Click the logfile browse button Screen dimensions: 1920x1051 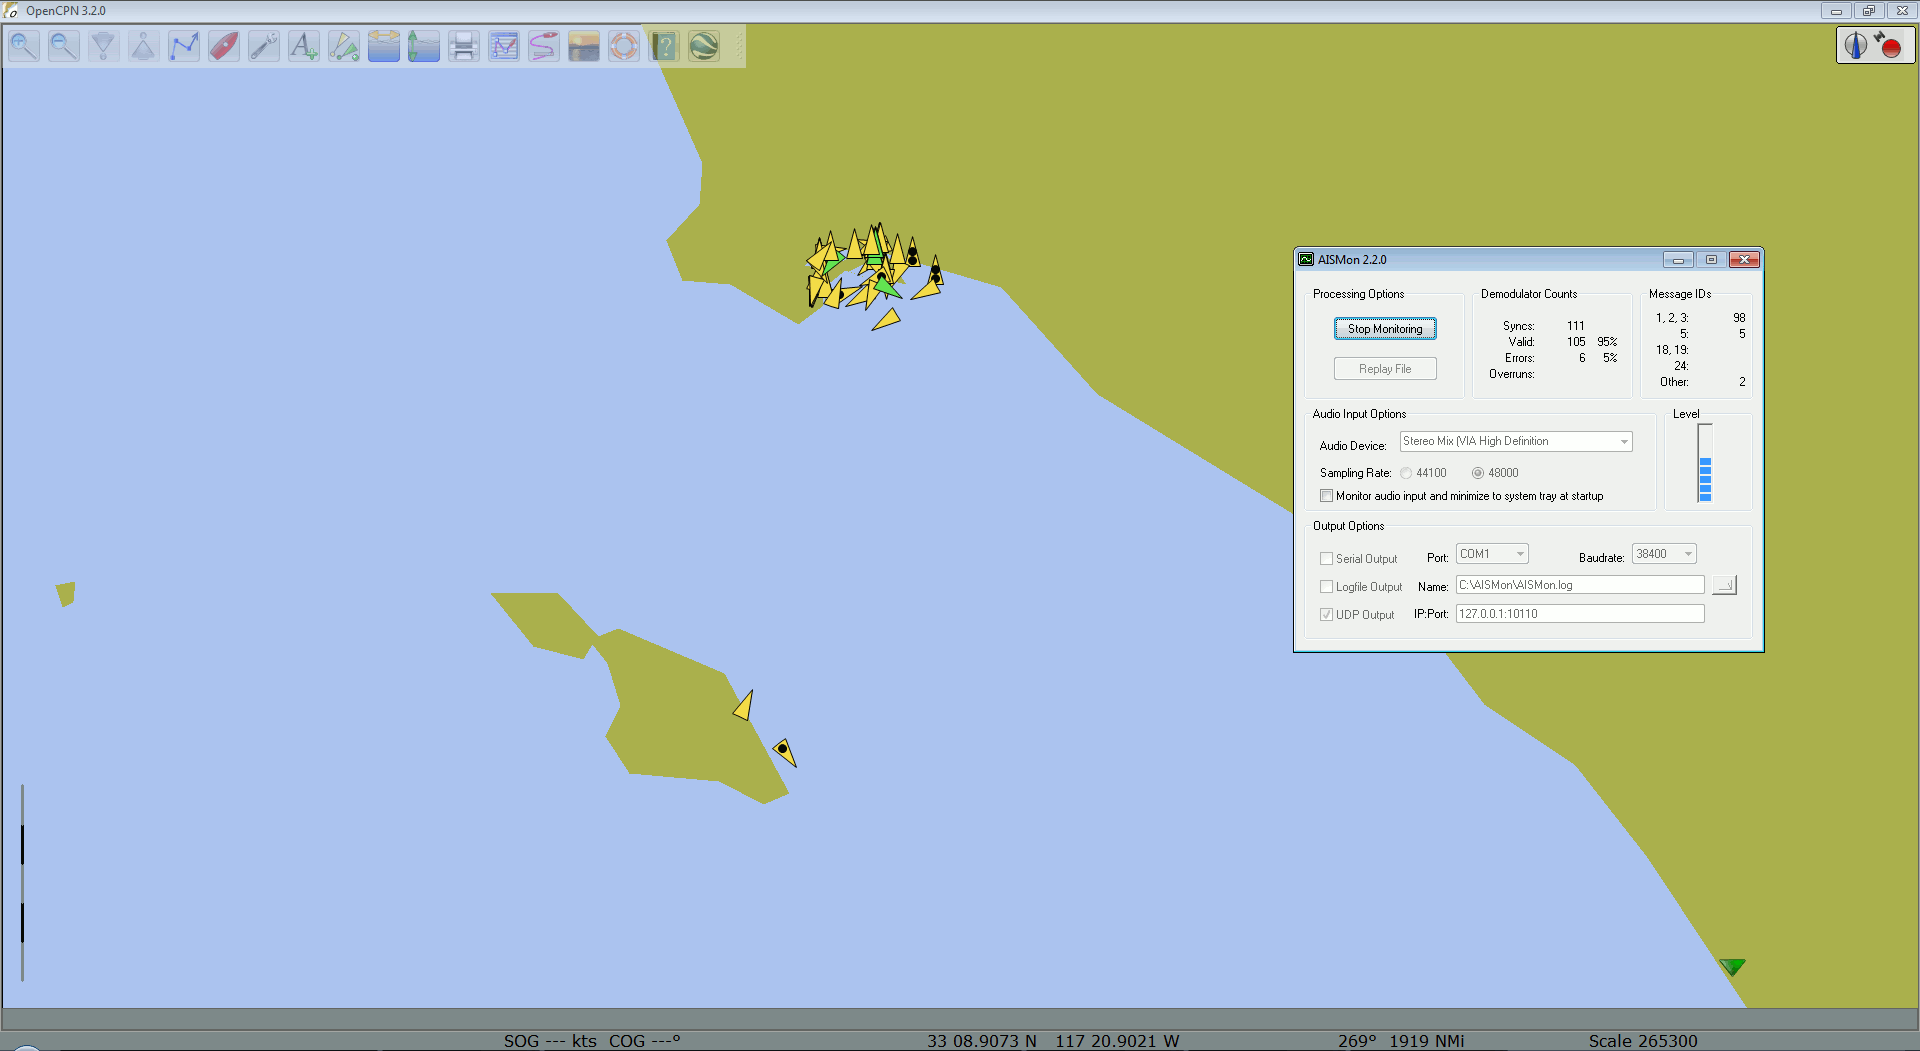[1724, 585]
